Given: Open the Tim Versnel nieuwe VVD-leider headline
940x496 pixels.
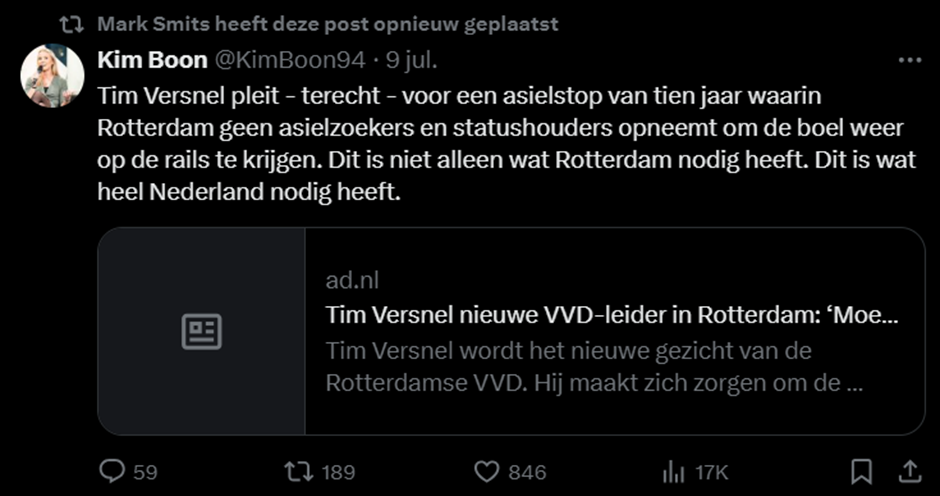Looking at the screenshot, I should tap(611, 314).
